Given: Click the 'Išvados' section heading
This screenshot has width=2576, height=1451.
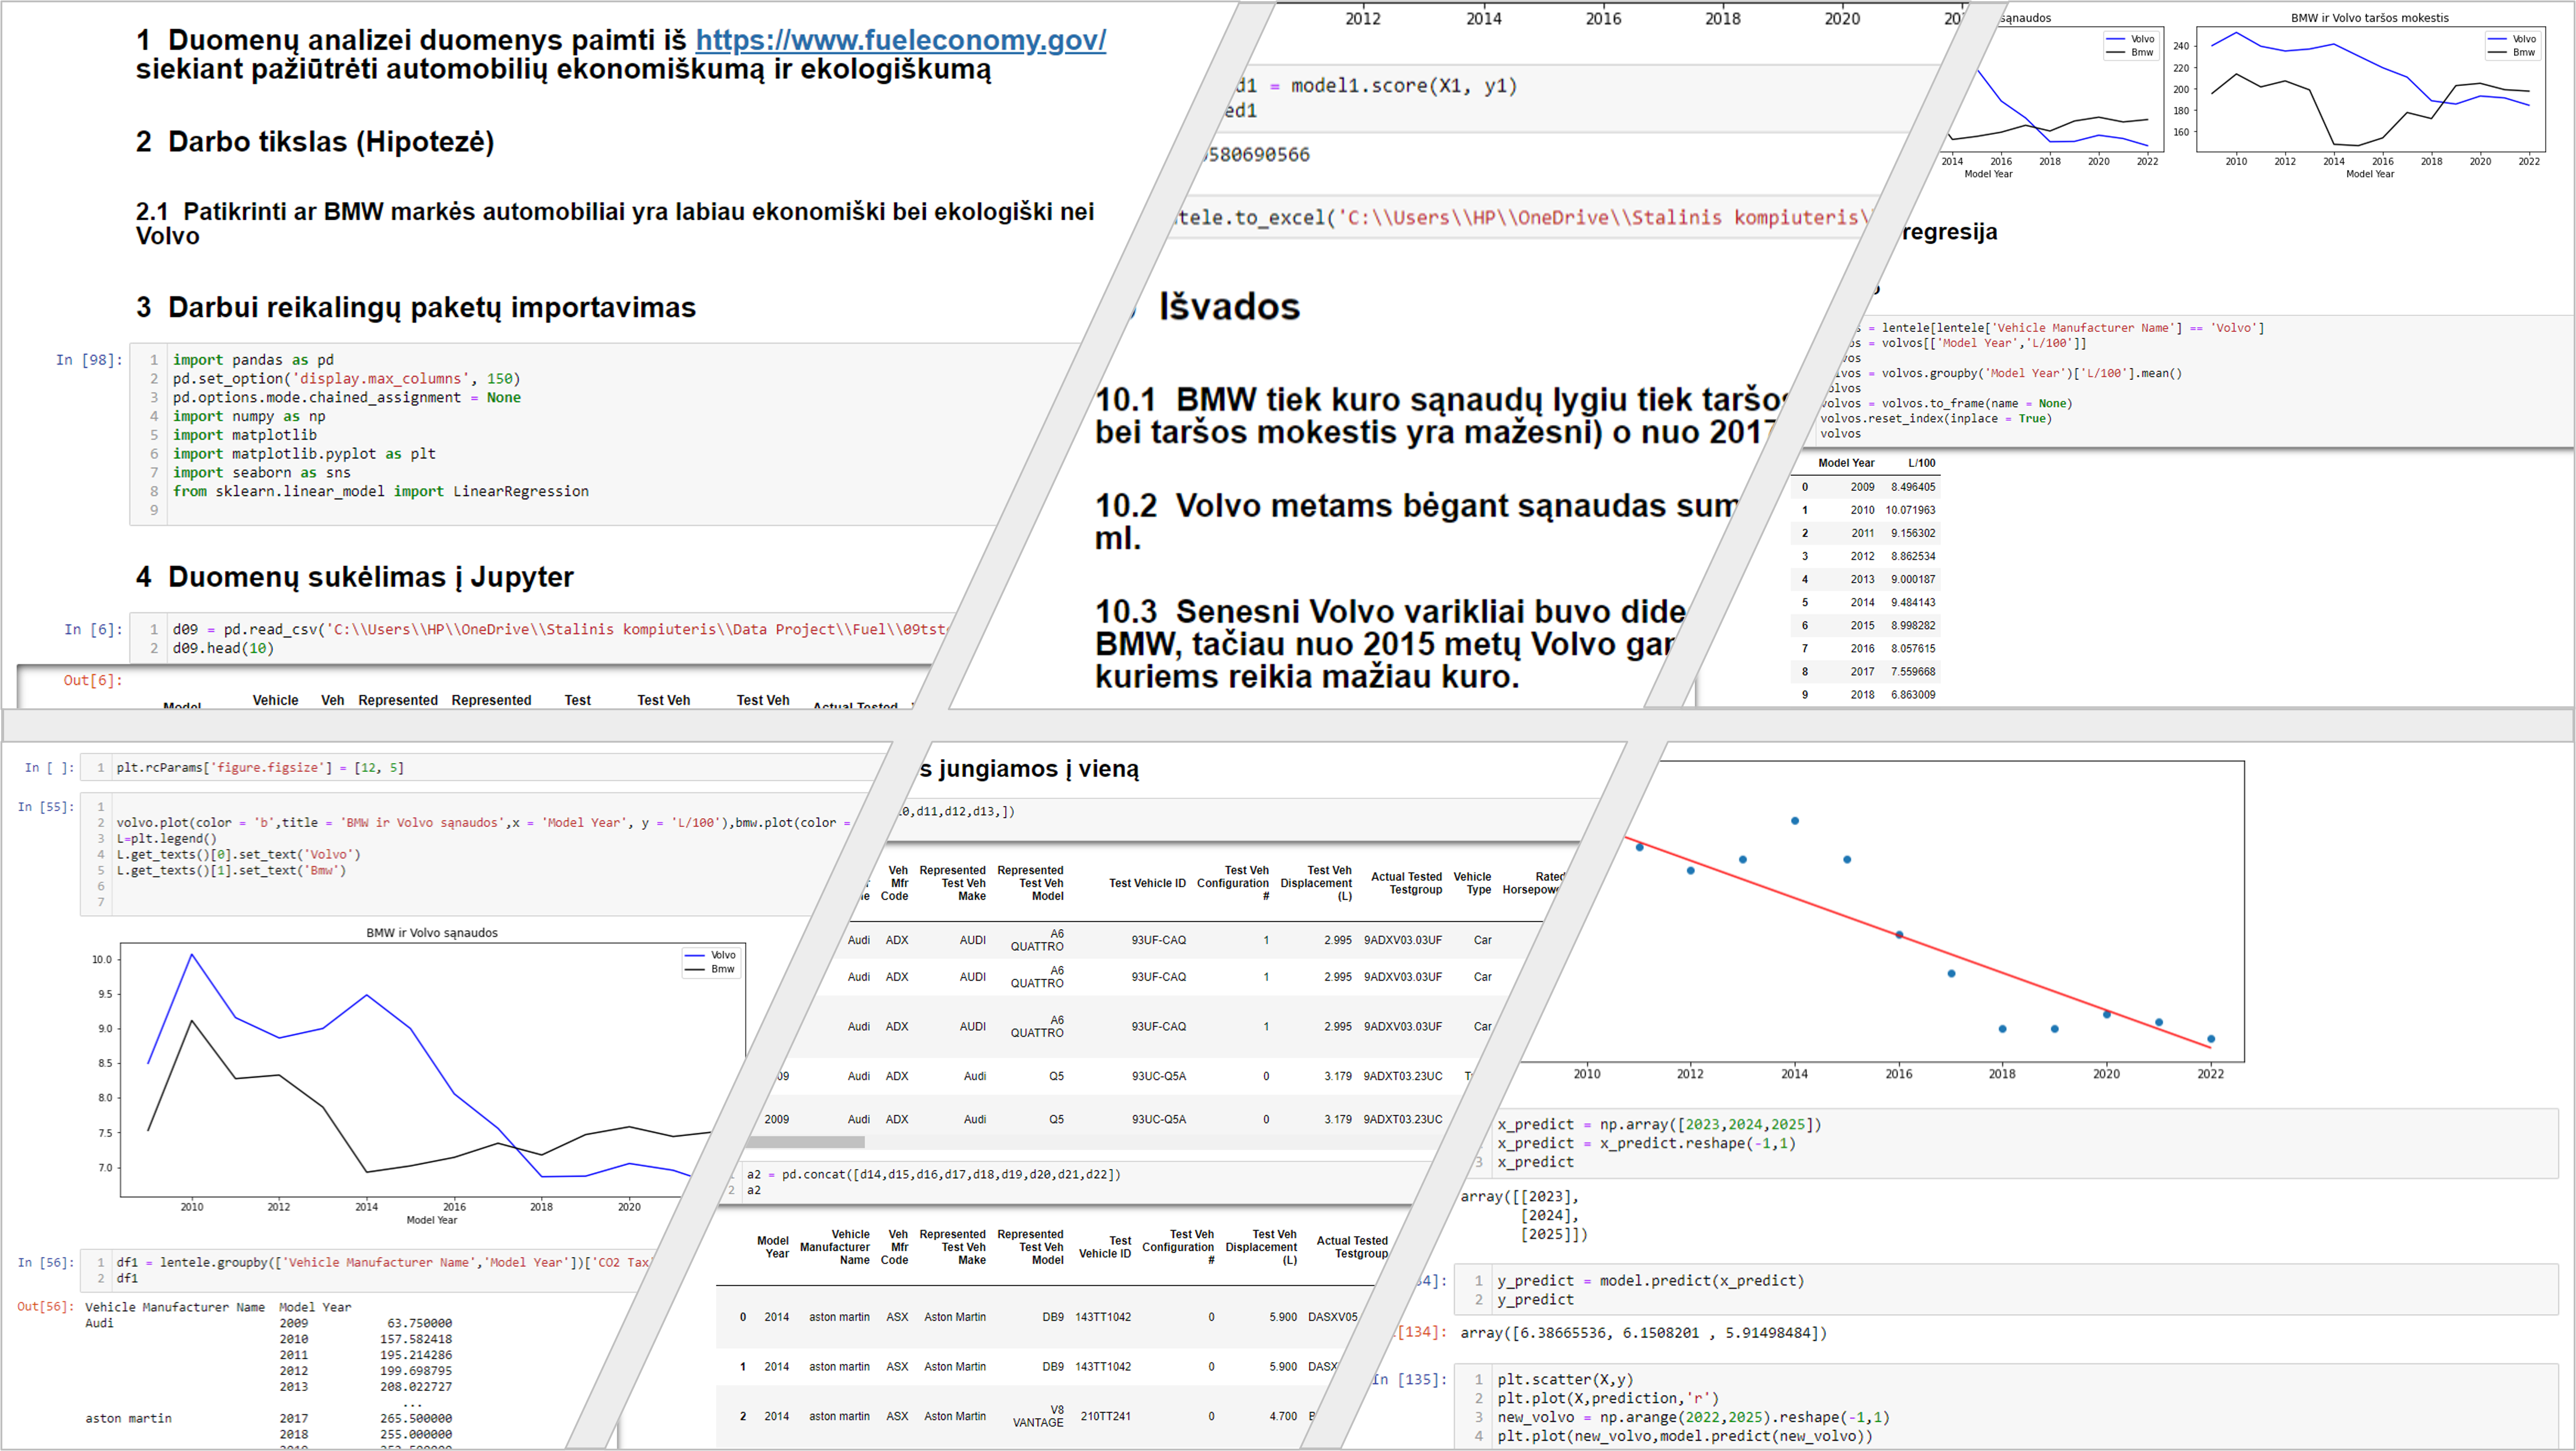Looking at the screenshot, I should (x=1229, y=307).
